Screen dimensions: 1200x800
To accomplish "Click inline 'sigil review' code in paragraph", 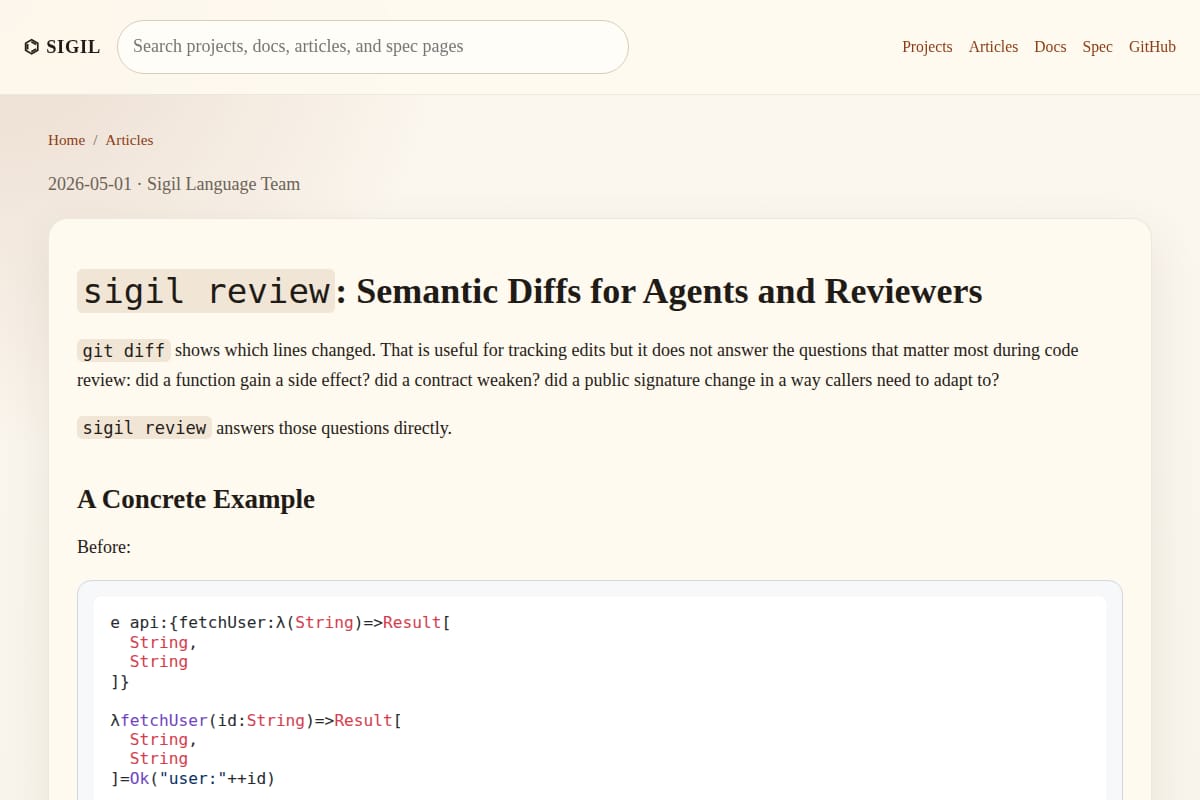I will [144, 428].
